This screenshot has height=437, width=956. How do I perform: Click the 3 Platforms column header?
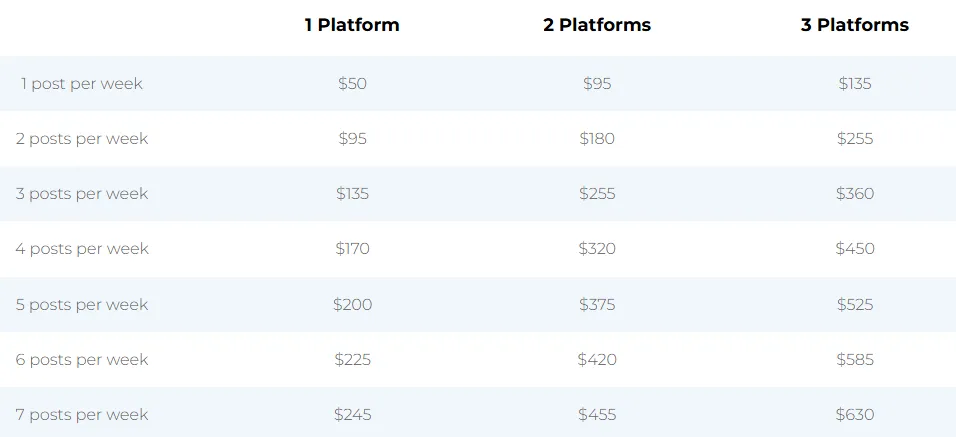click(855, 25)
